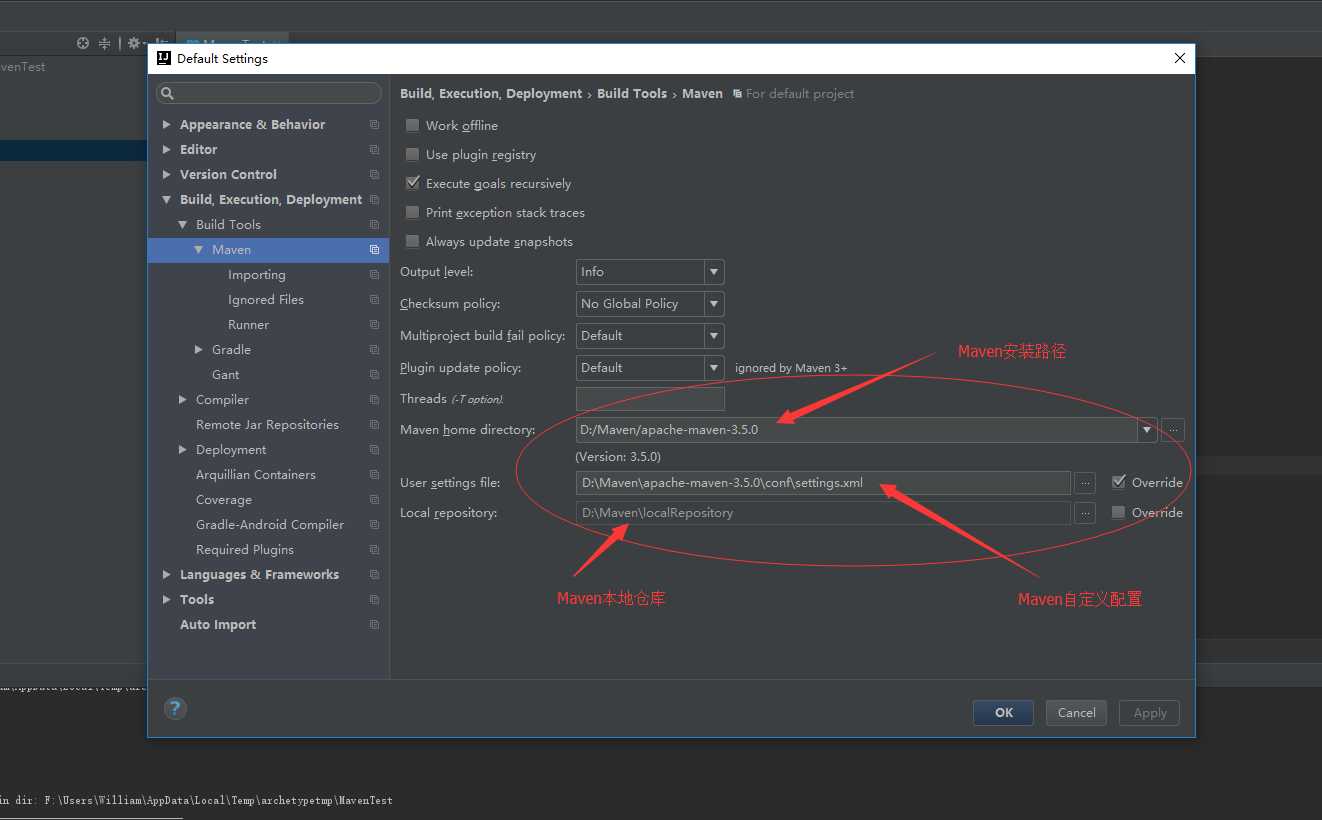Click project-level icon beside Editor
Screen dimensions: 1322x820
pos(374,150)
